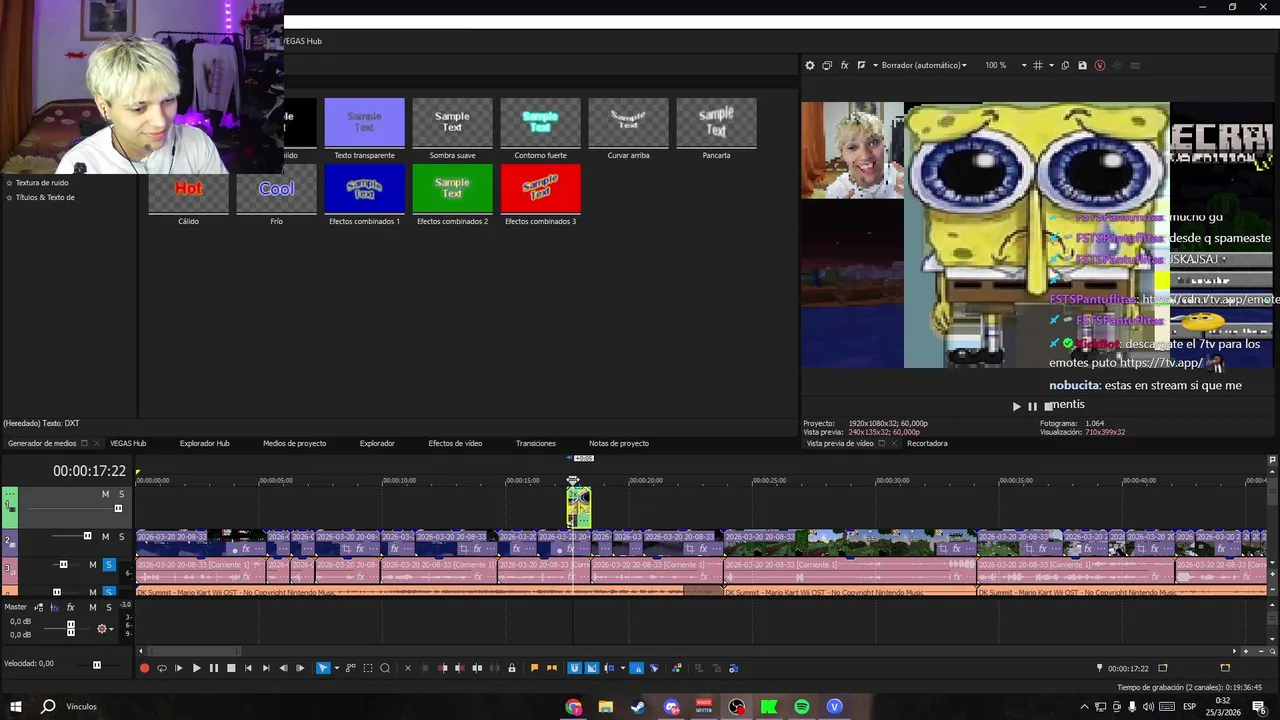Toggle loop playback in the transport bar

pyautogui.click(x=162, y=668)
